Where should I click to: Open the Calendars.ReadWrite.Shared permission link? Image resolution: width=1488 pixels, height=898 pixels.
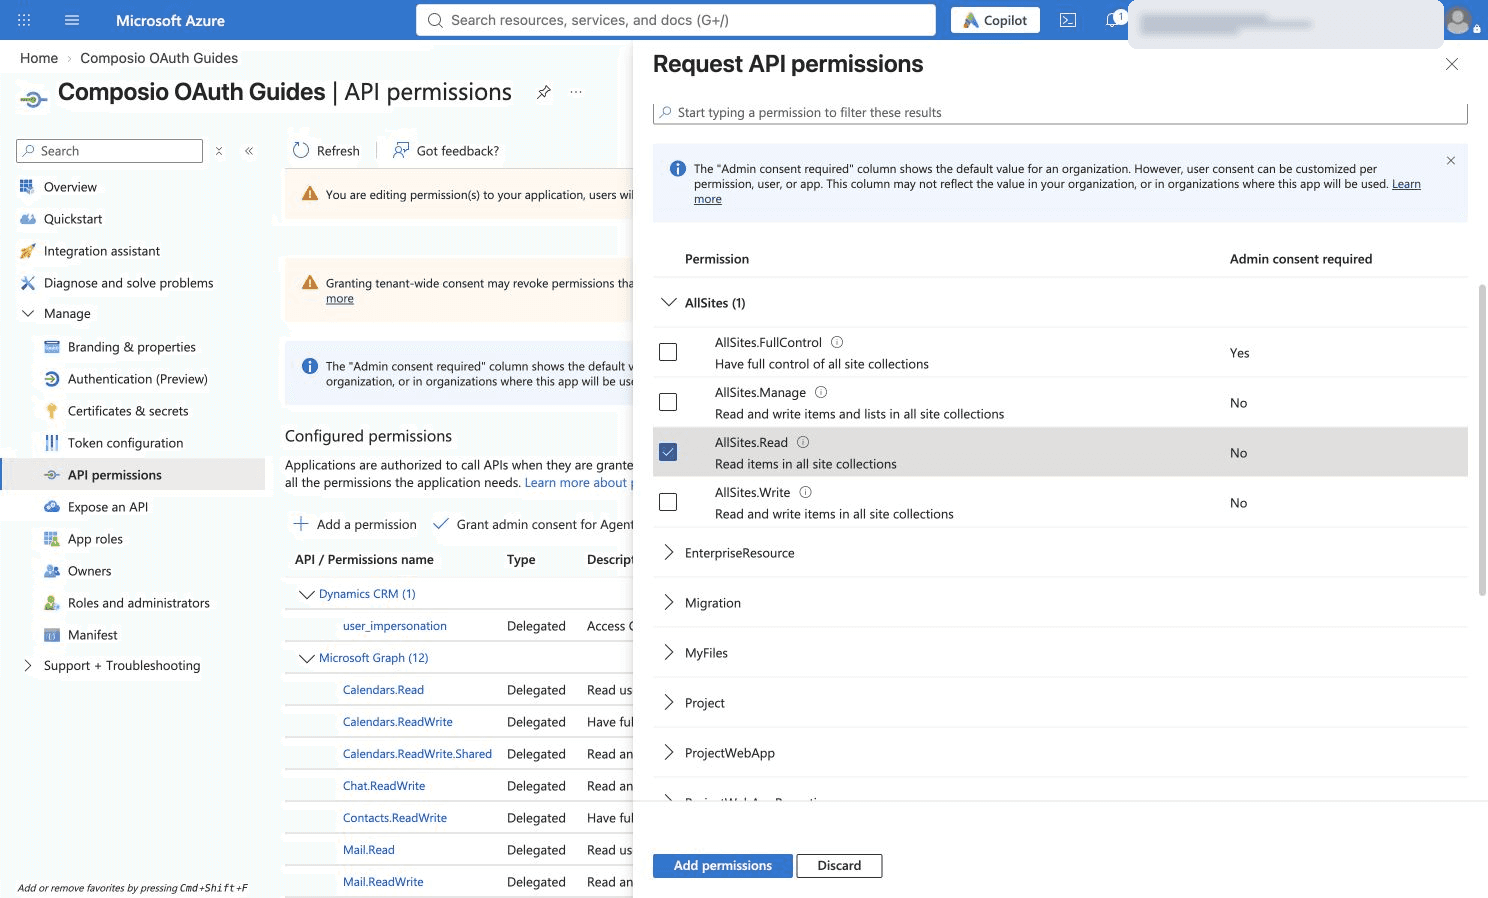coord(417,754)
